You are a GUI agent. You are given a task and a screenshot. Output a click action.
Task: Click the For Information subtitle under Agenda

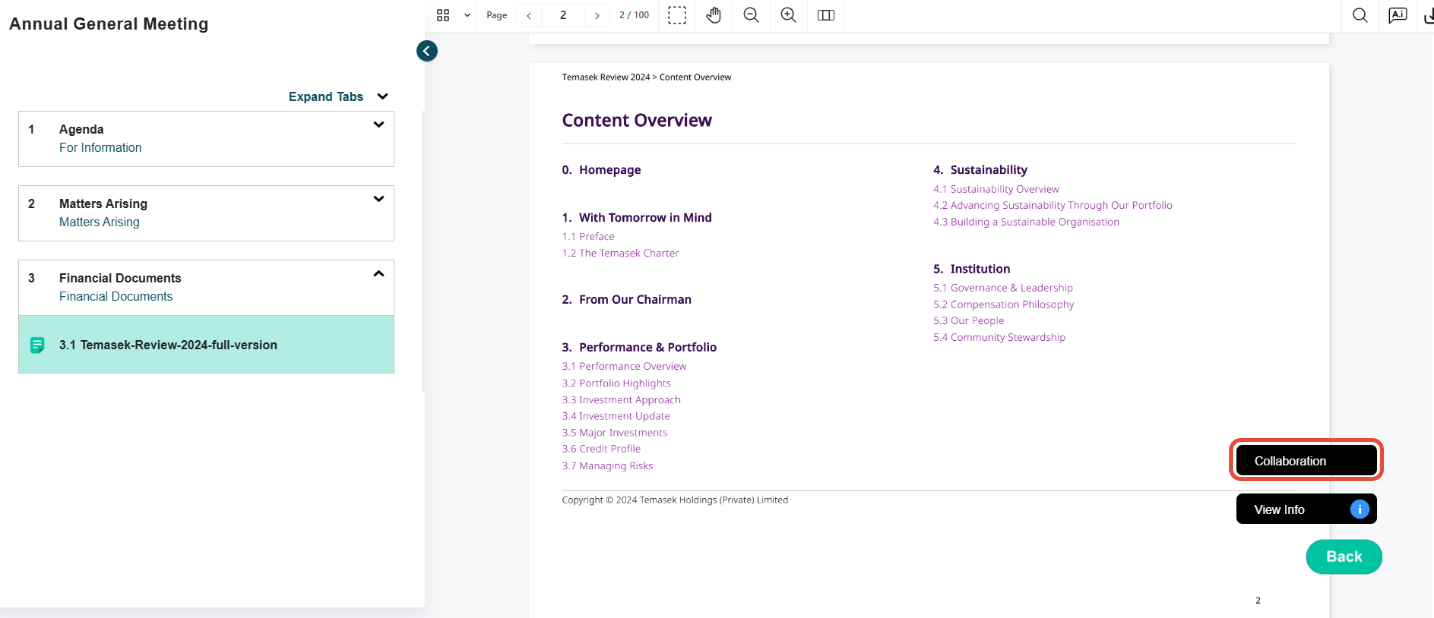[100, 148]
